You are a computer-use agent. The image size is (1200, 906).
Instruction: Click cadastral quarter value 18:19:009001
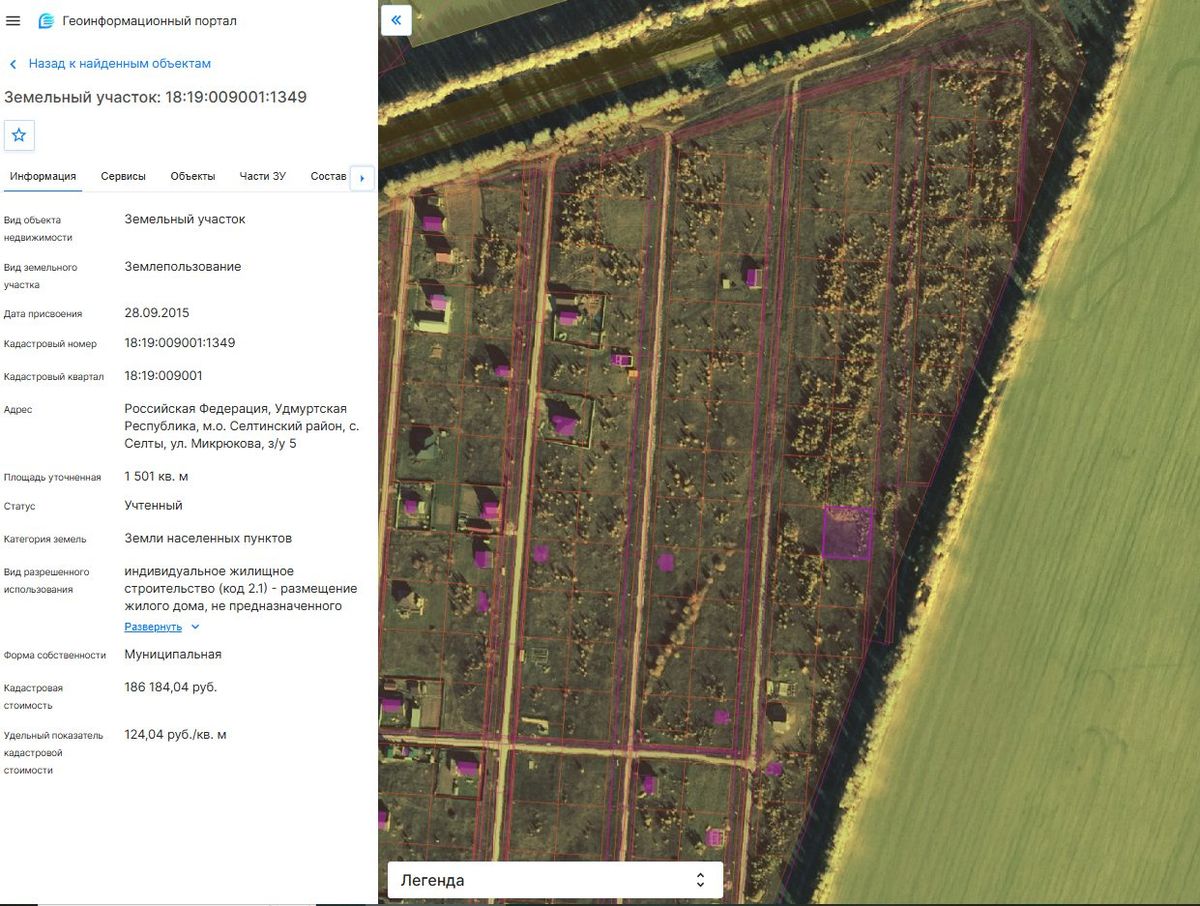coord(164,376)
